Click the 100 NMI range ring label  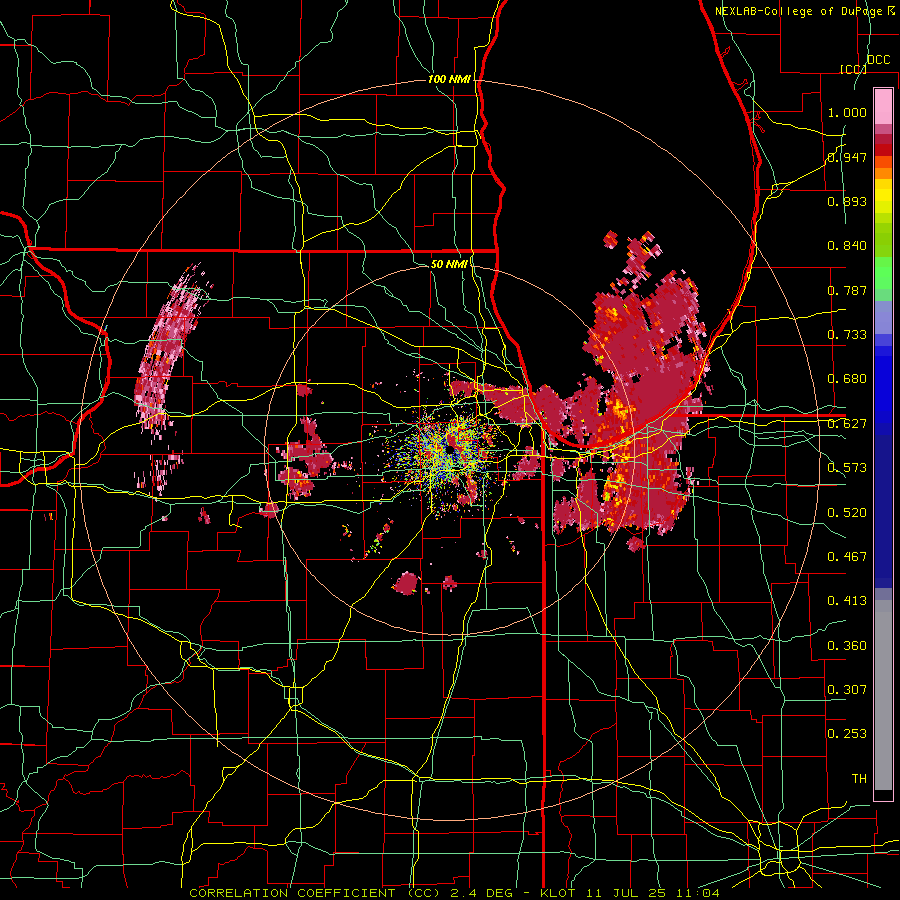[x=449, y=79]
